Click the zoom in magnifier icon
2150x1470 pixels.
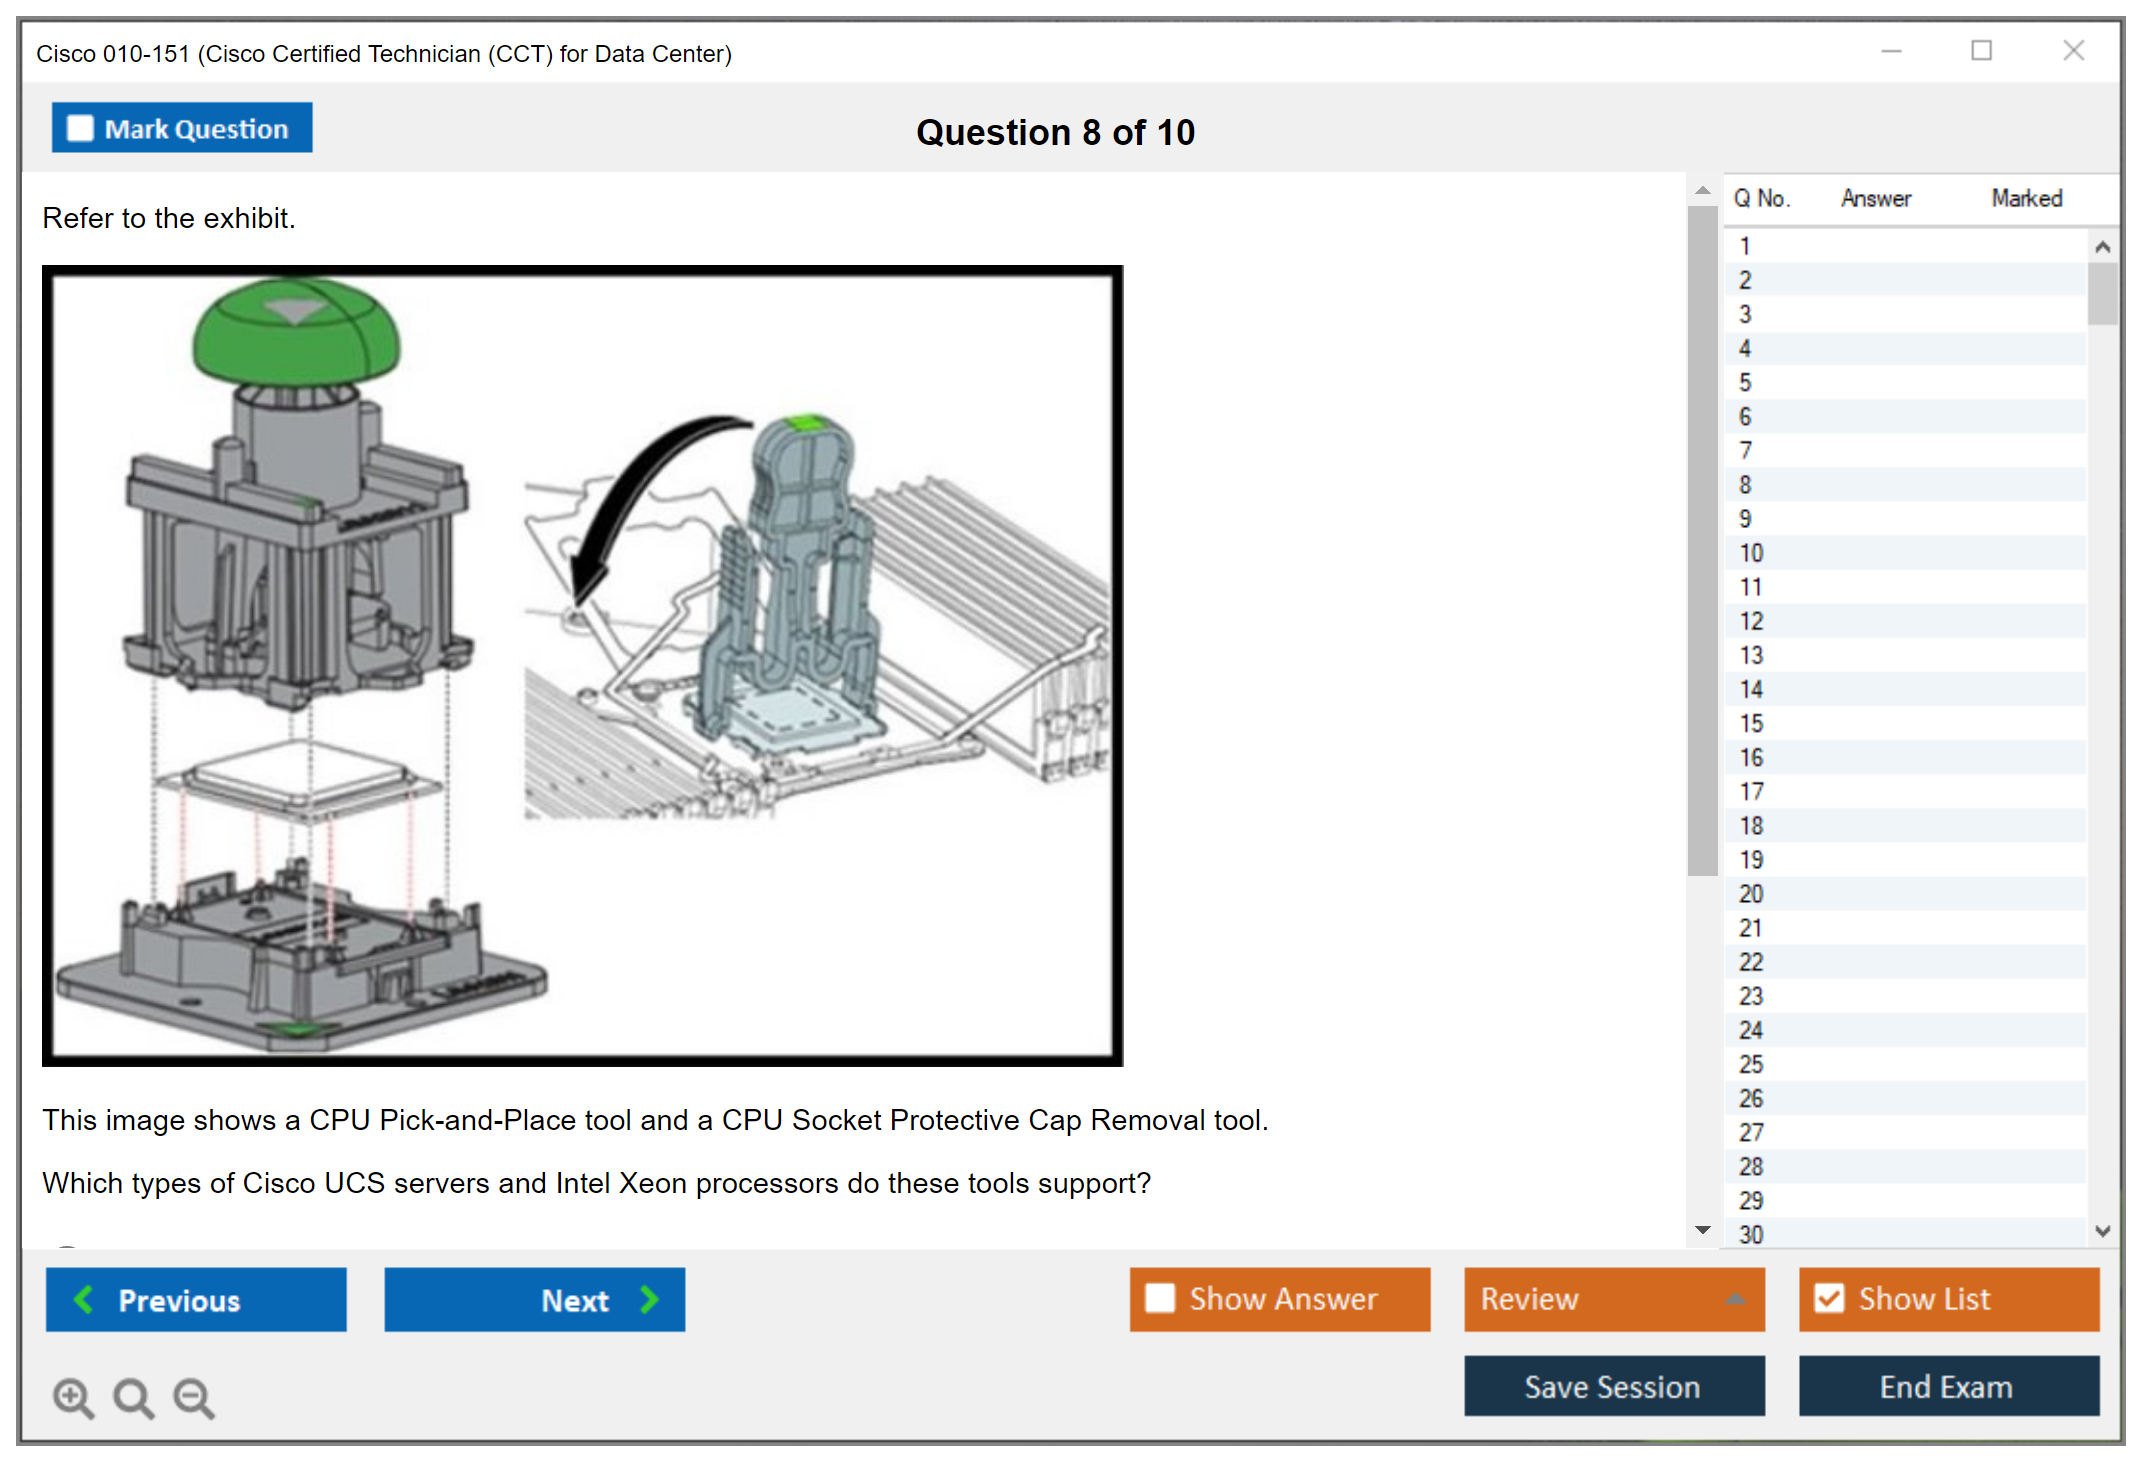[x=73, y=1397]
